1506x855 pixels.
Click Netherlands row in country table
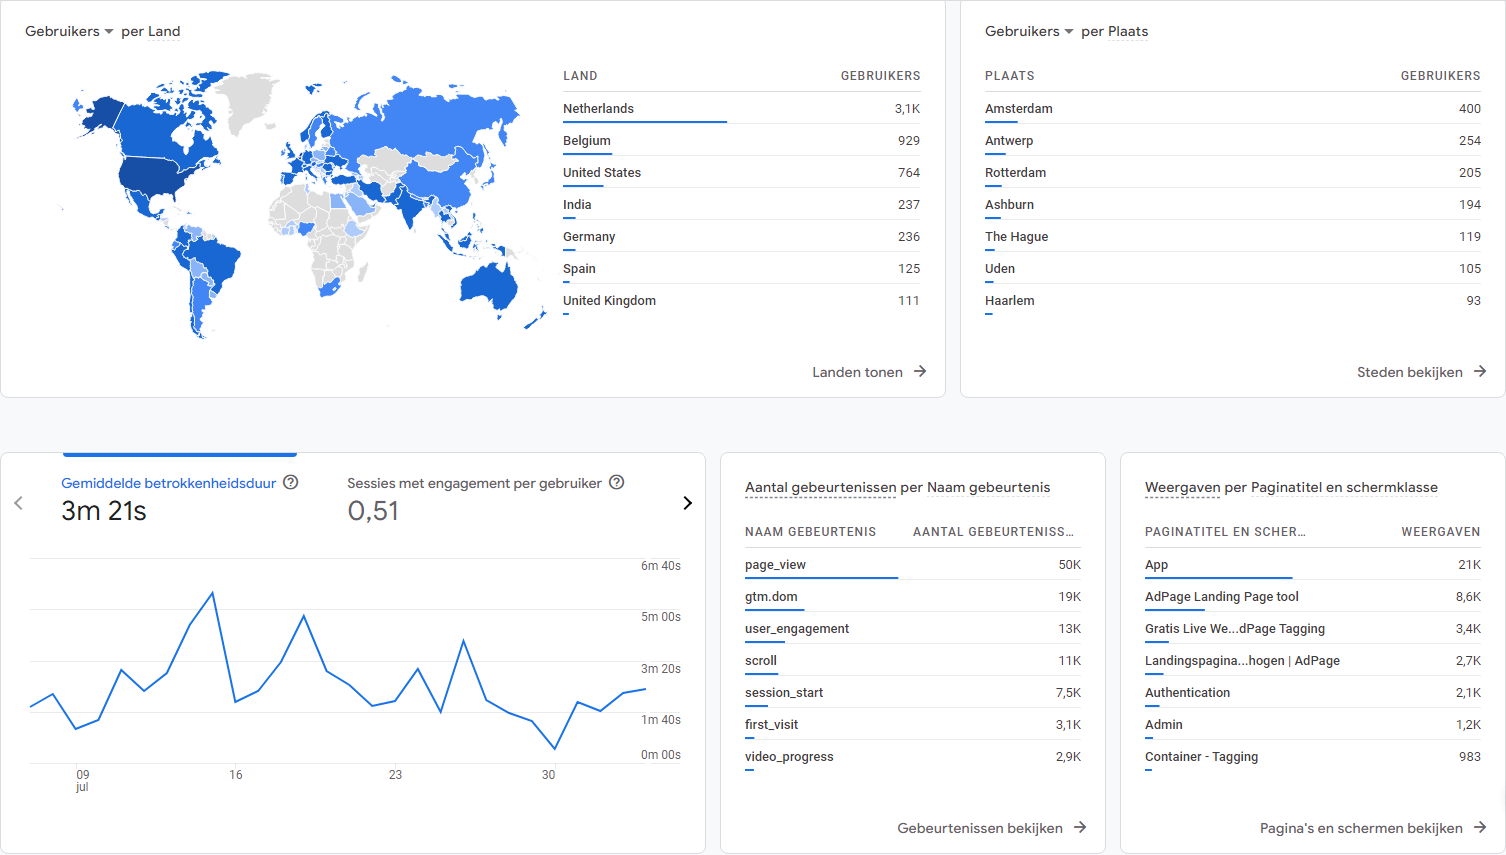click(x=741, y=108)
